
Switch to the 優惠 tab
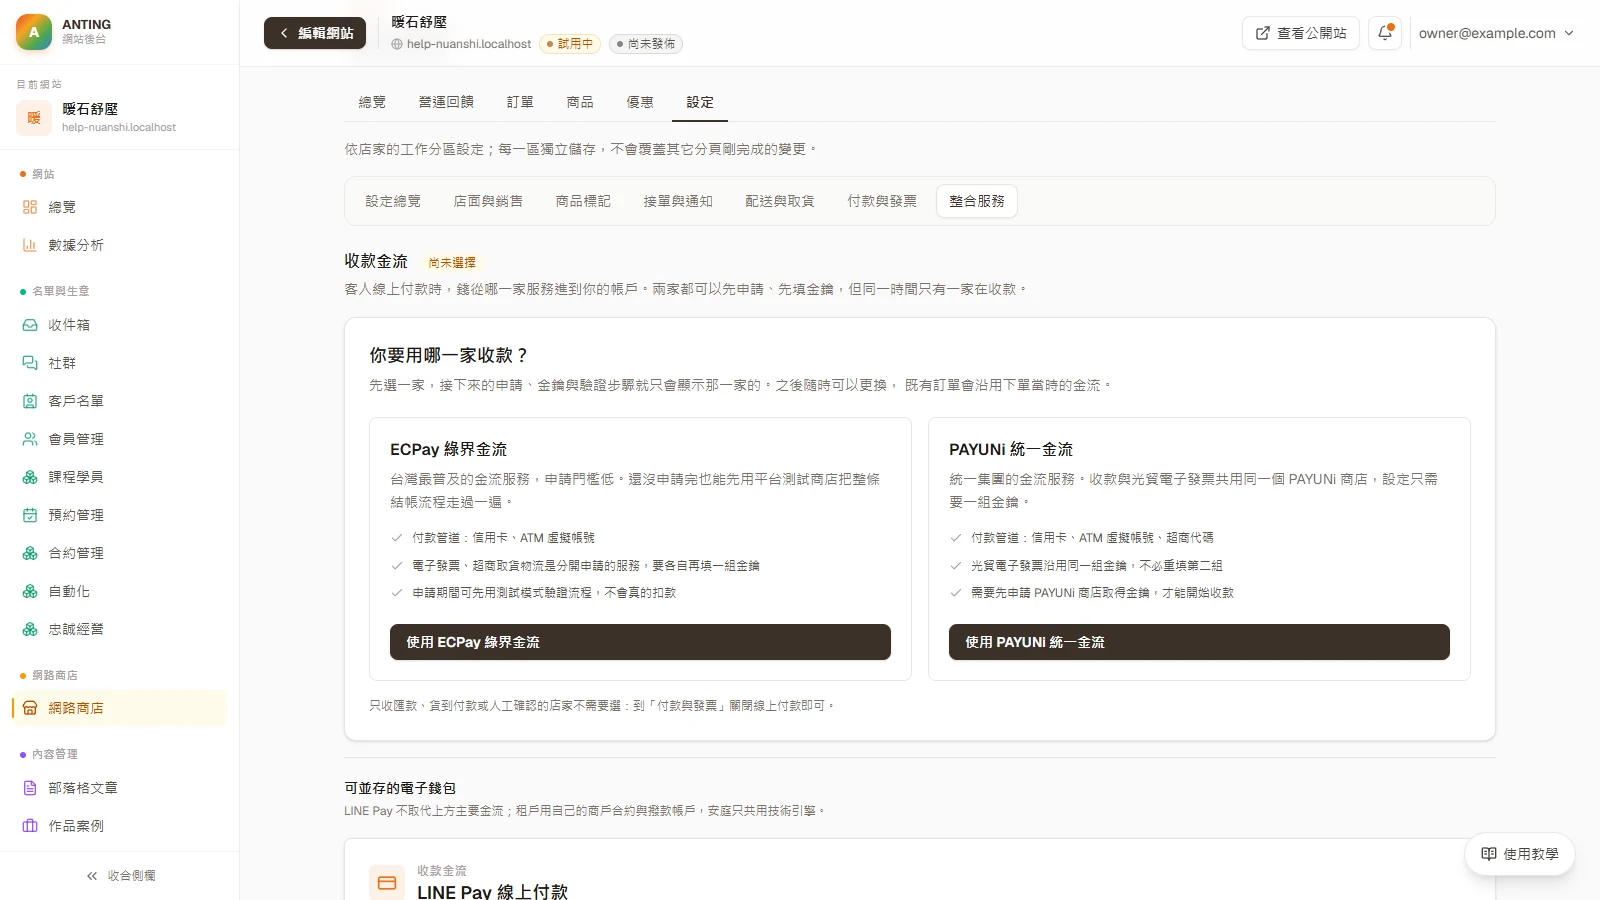coord(640,102)
